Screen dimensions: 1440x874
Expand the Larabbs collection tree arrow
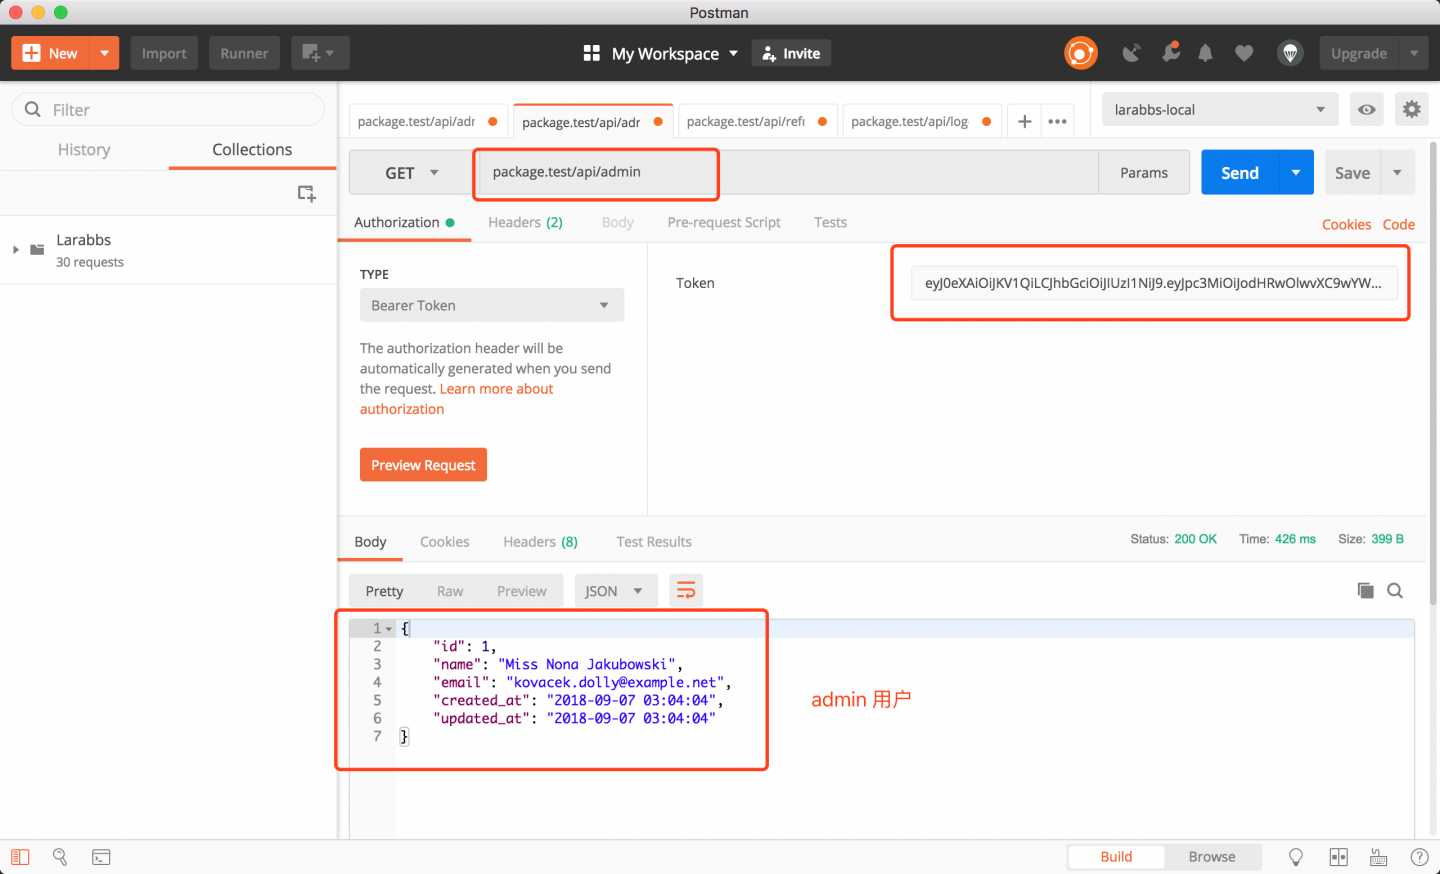point(15,249)
